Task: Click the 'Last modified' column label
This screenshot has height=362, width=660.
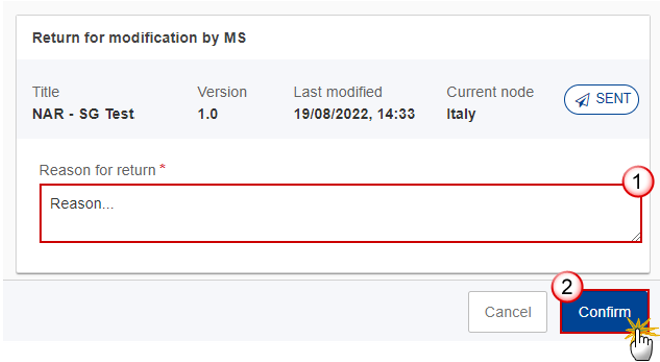Action: (338, 92)
